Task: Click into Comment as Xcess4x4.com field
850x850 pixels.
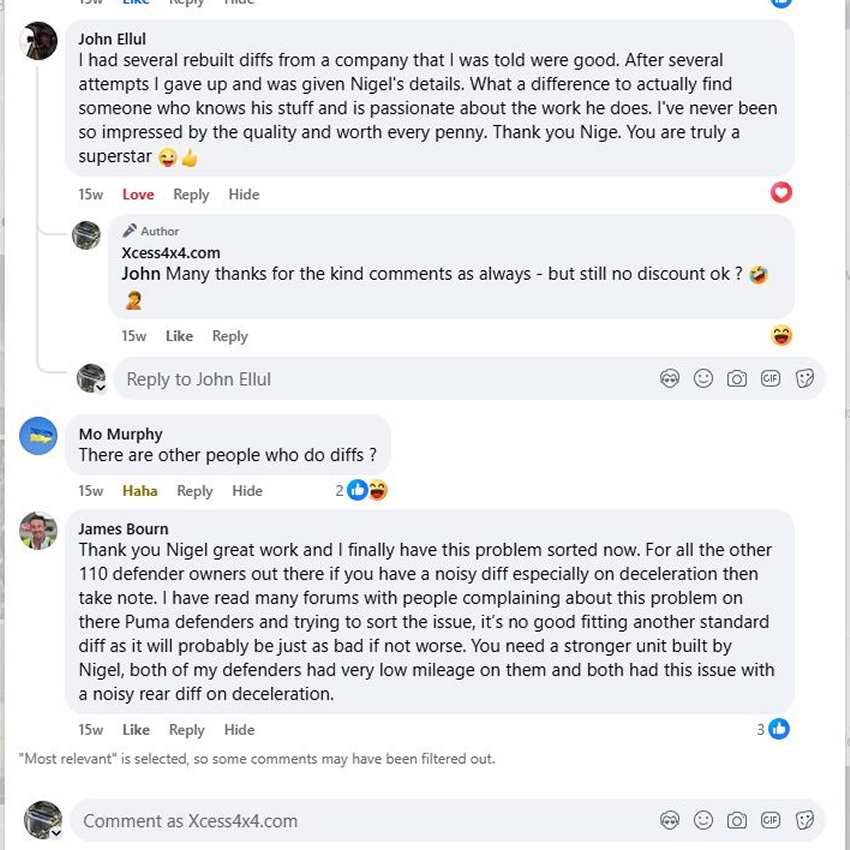Action: (x=350, y=821)
